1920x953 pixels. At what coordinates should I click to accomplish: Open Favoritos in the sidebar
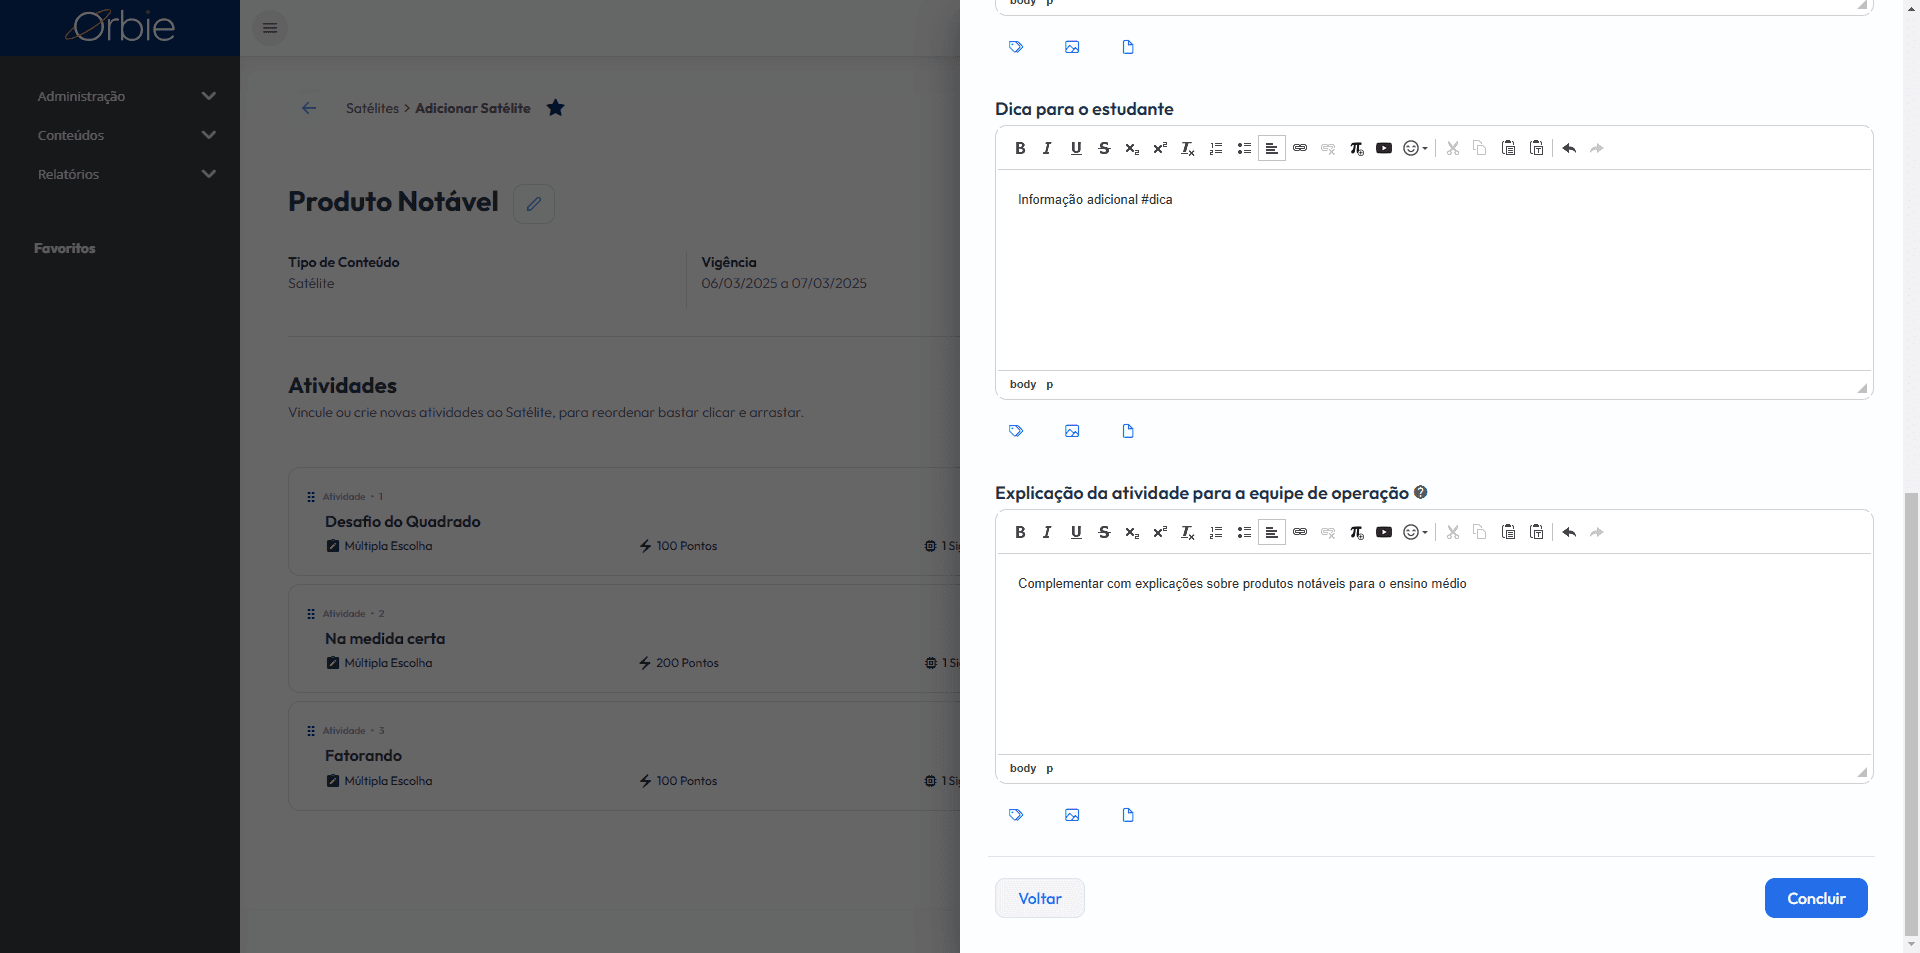click(x=65, y=248)
